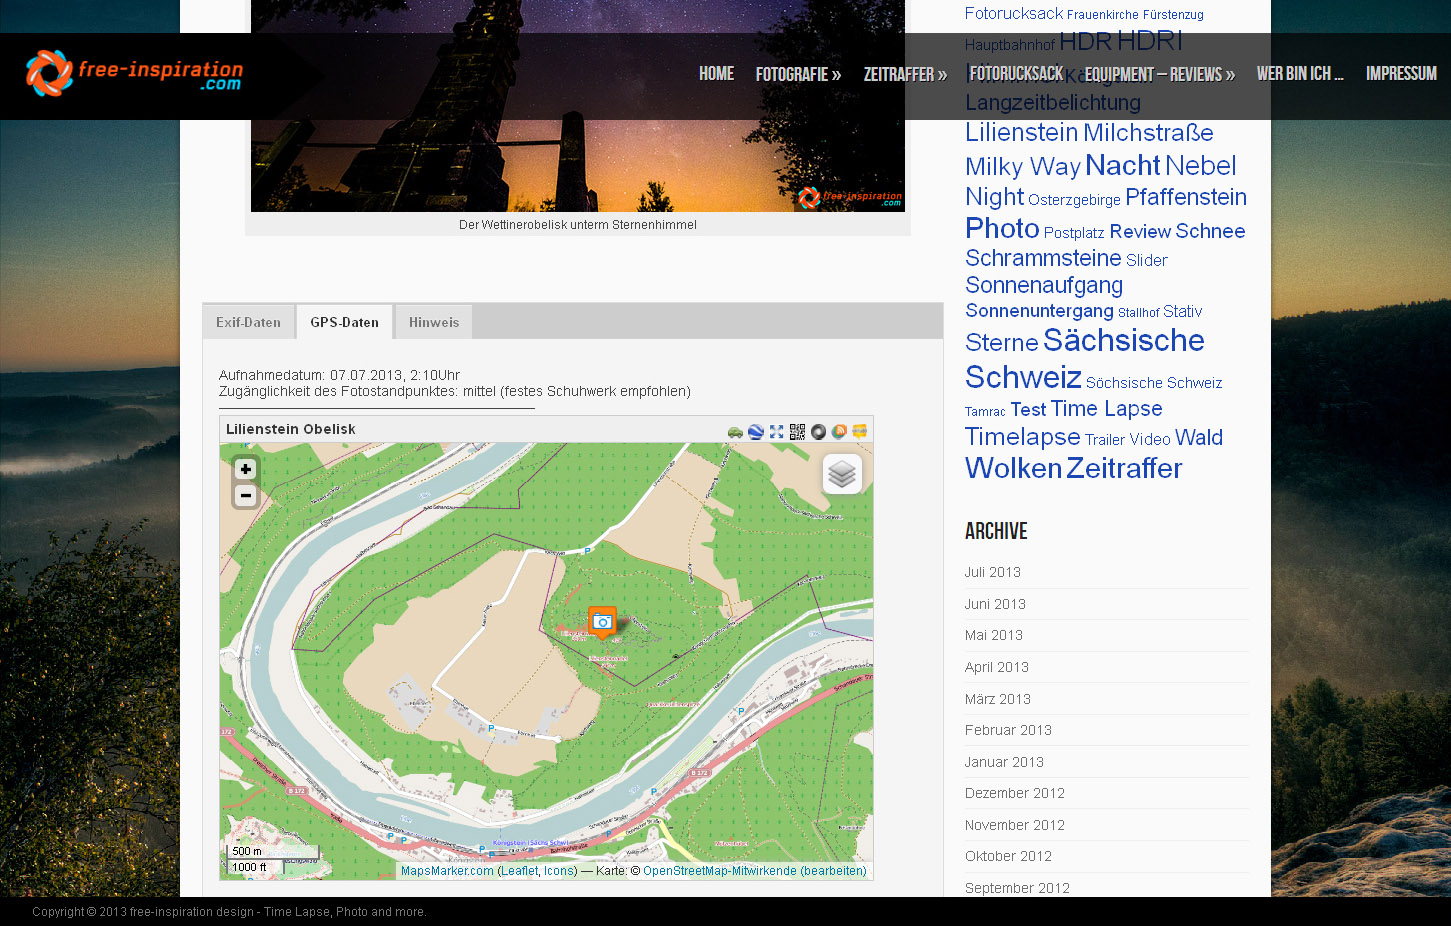Click the Milchstraße tag
Screen dimensions: 1451x926
click(x=1148, y=133)
